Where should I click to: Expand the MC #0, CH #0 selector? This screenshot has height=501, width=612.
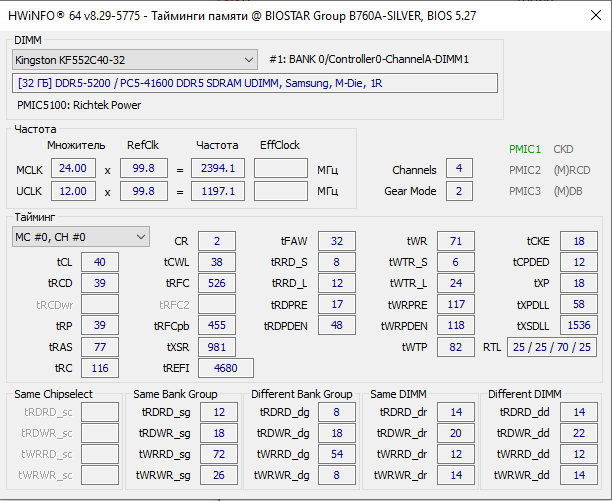coord(80,237)
